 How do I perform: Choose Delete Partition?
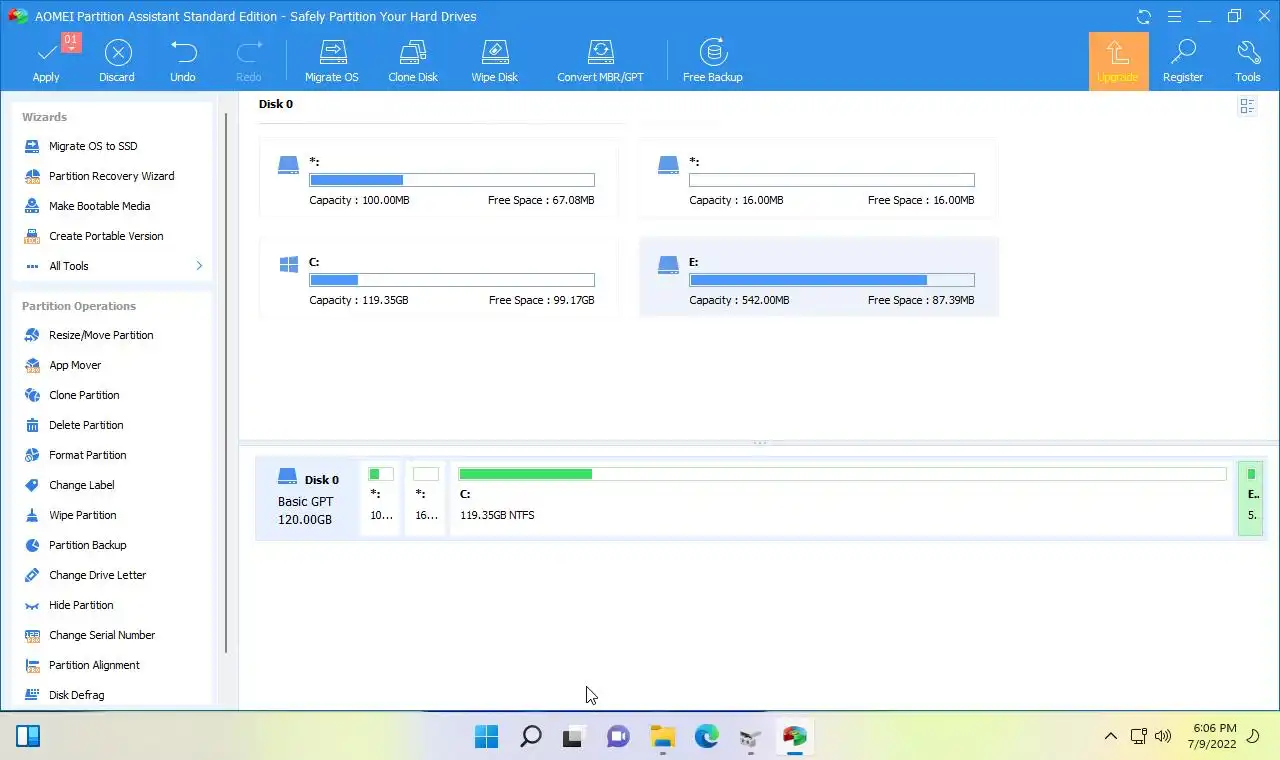coord(86,425)
